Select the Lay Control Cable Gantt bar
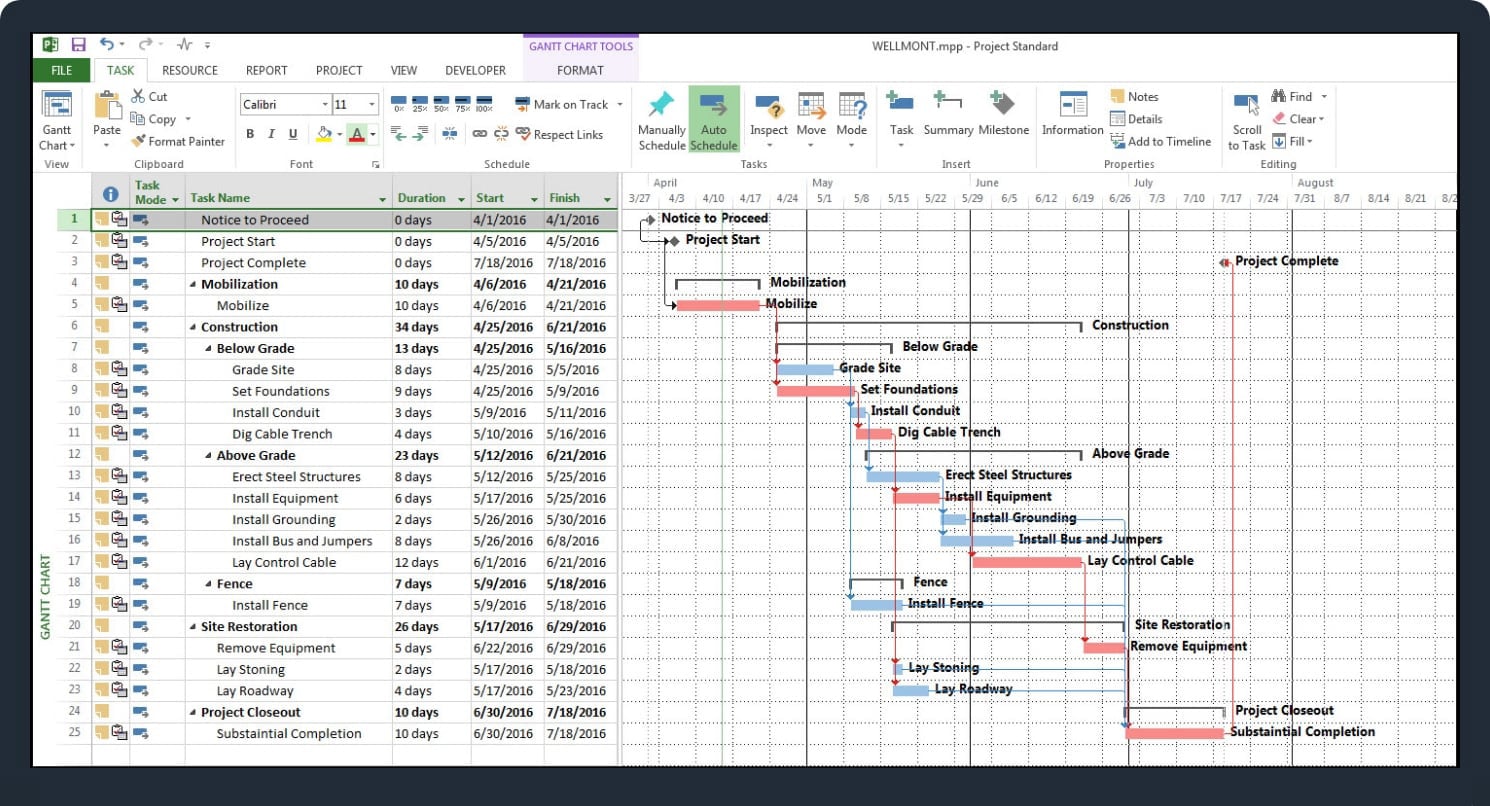The height and width of the screenshot is (806, 1490). point(1026,562)
